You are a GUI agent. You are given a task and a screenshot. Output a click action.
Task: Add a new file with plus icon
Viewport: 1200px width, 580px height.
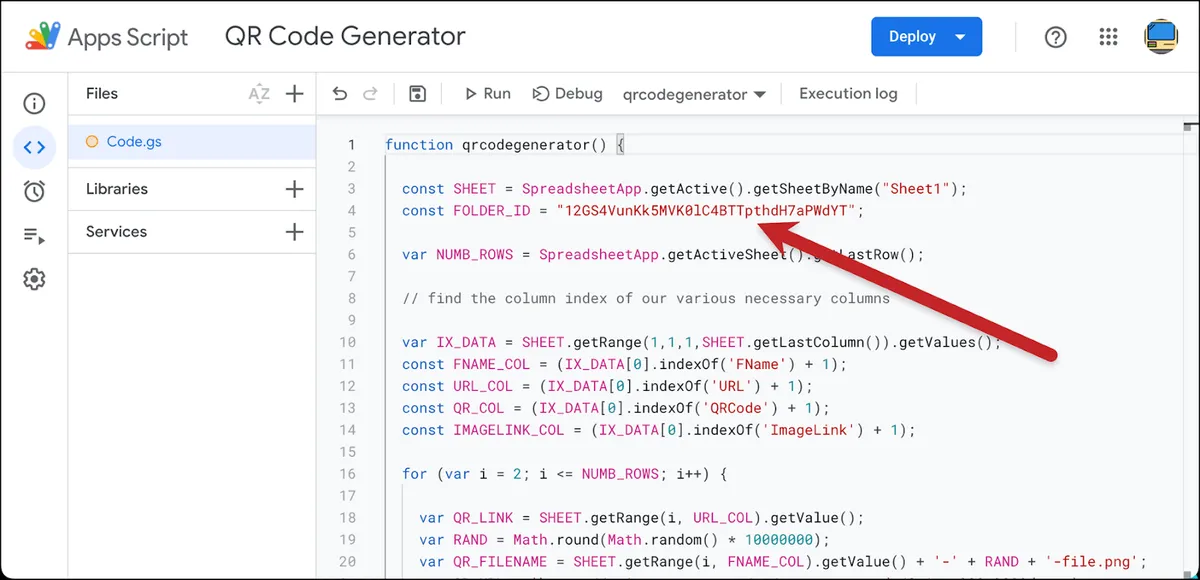[294, 94]
